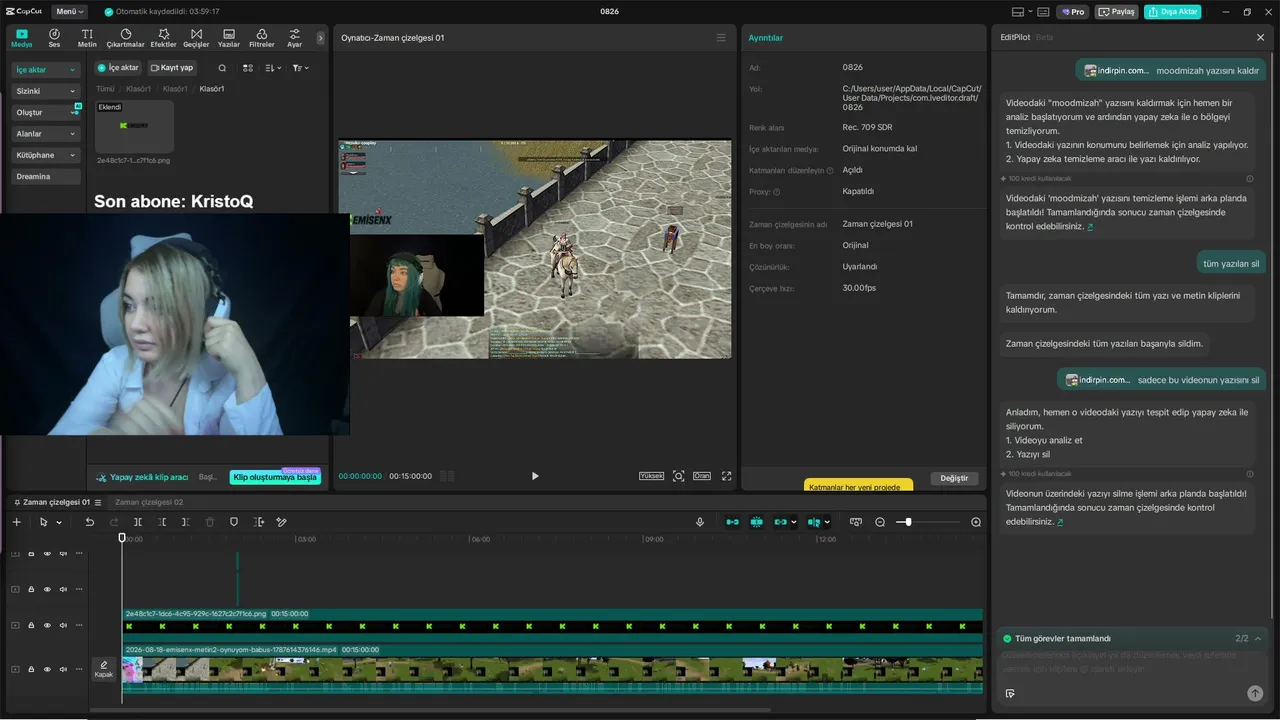Click the Kayıt yap record button
This screenshot has width=1280, height=720.
(173, 68)
